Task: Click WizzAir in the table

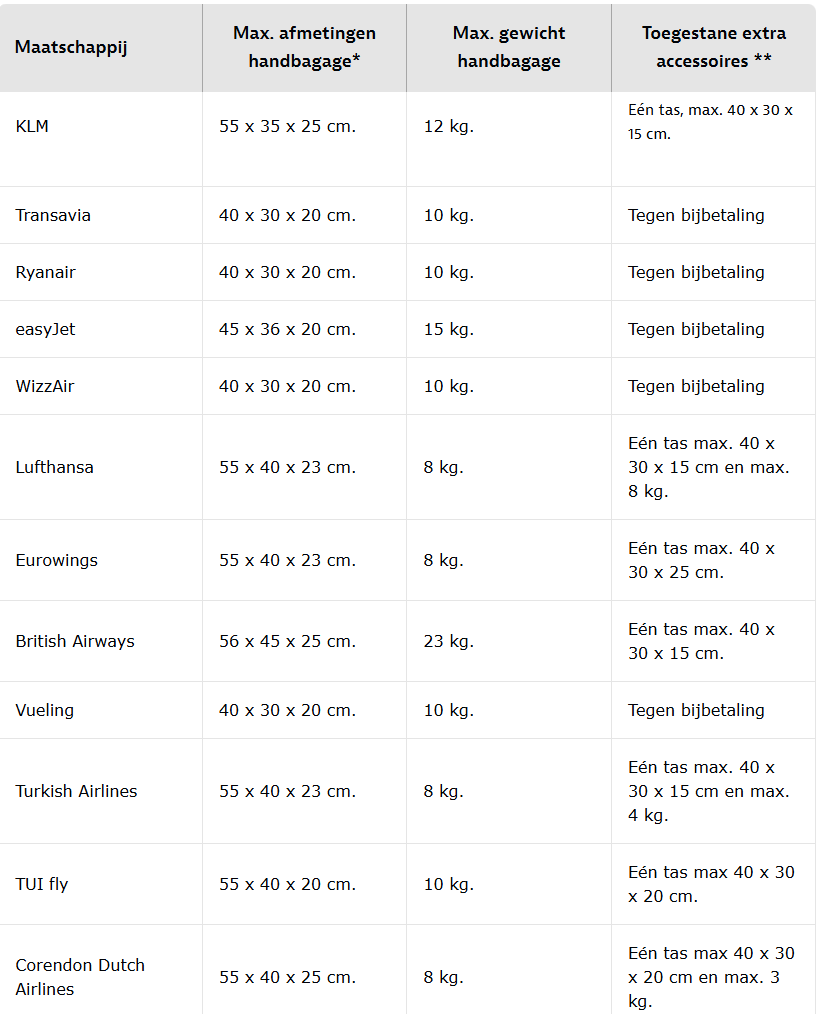Action: [45, 386]
